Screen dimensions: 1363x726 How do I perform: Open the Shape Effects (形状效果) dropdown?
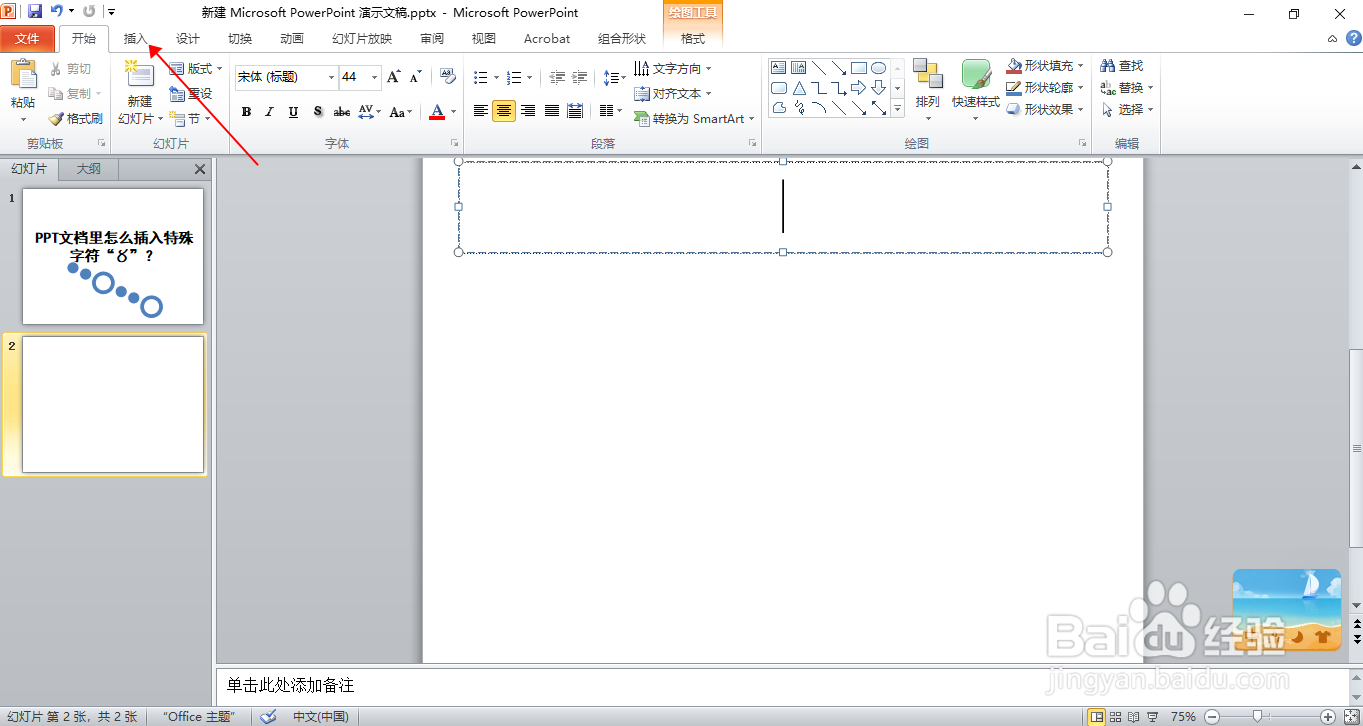point(1045,110)
